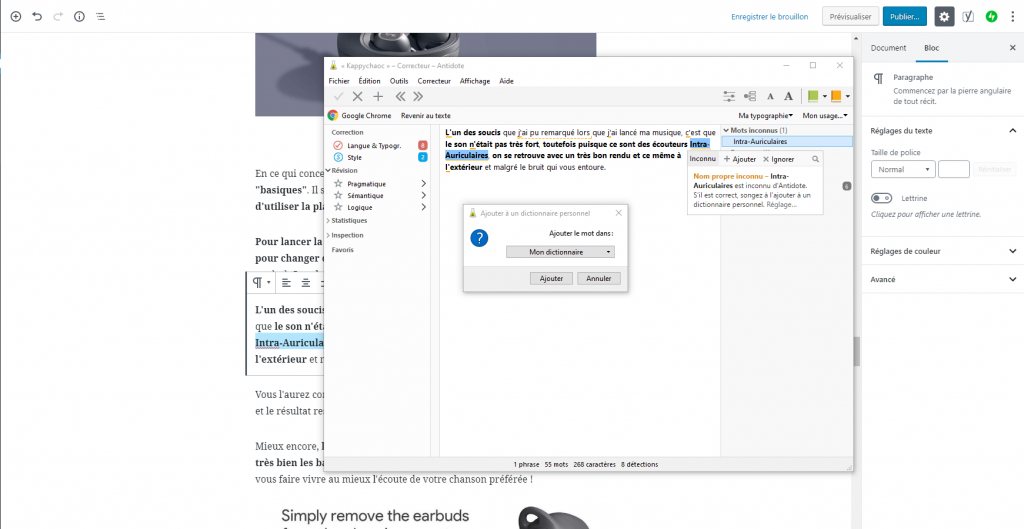Toggle the Lettrine switch
1024x529 pixels.
tap(882, 198)
